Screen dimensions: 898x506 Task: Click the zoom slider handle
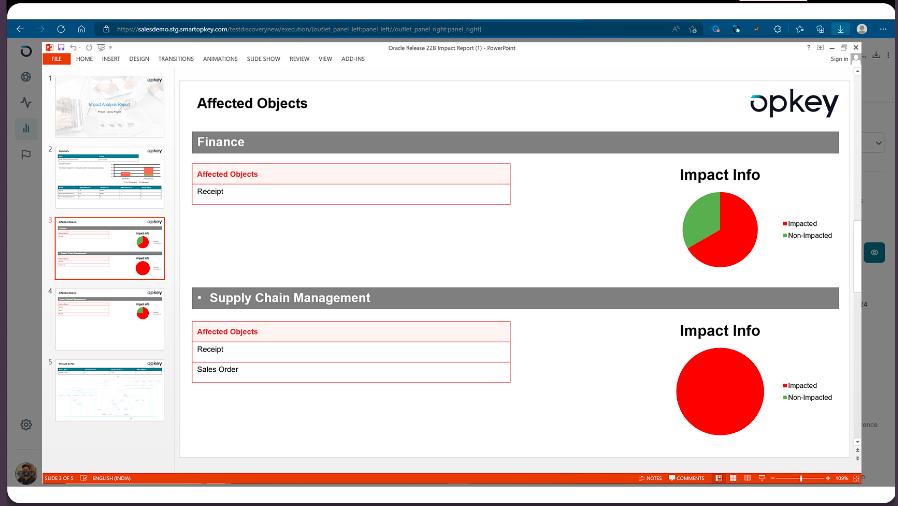point(801,478)
